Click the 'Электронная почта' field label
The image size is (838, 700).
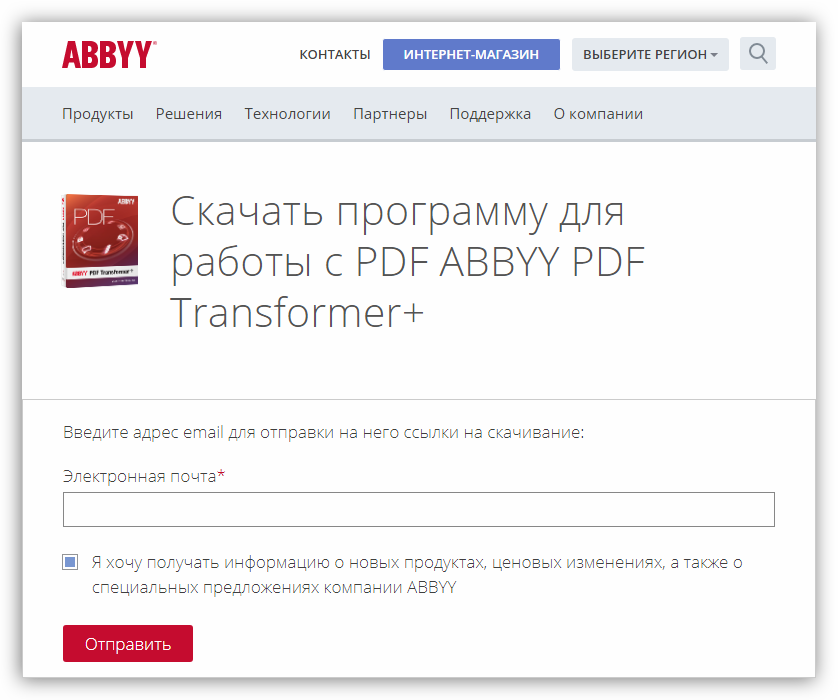point(139,476)
